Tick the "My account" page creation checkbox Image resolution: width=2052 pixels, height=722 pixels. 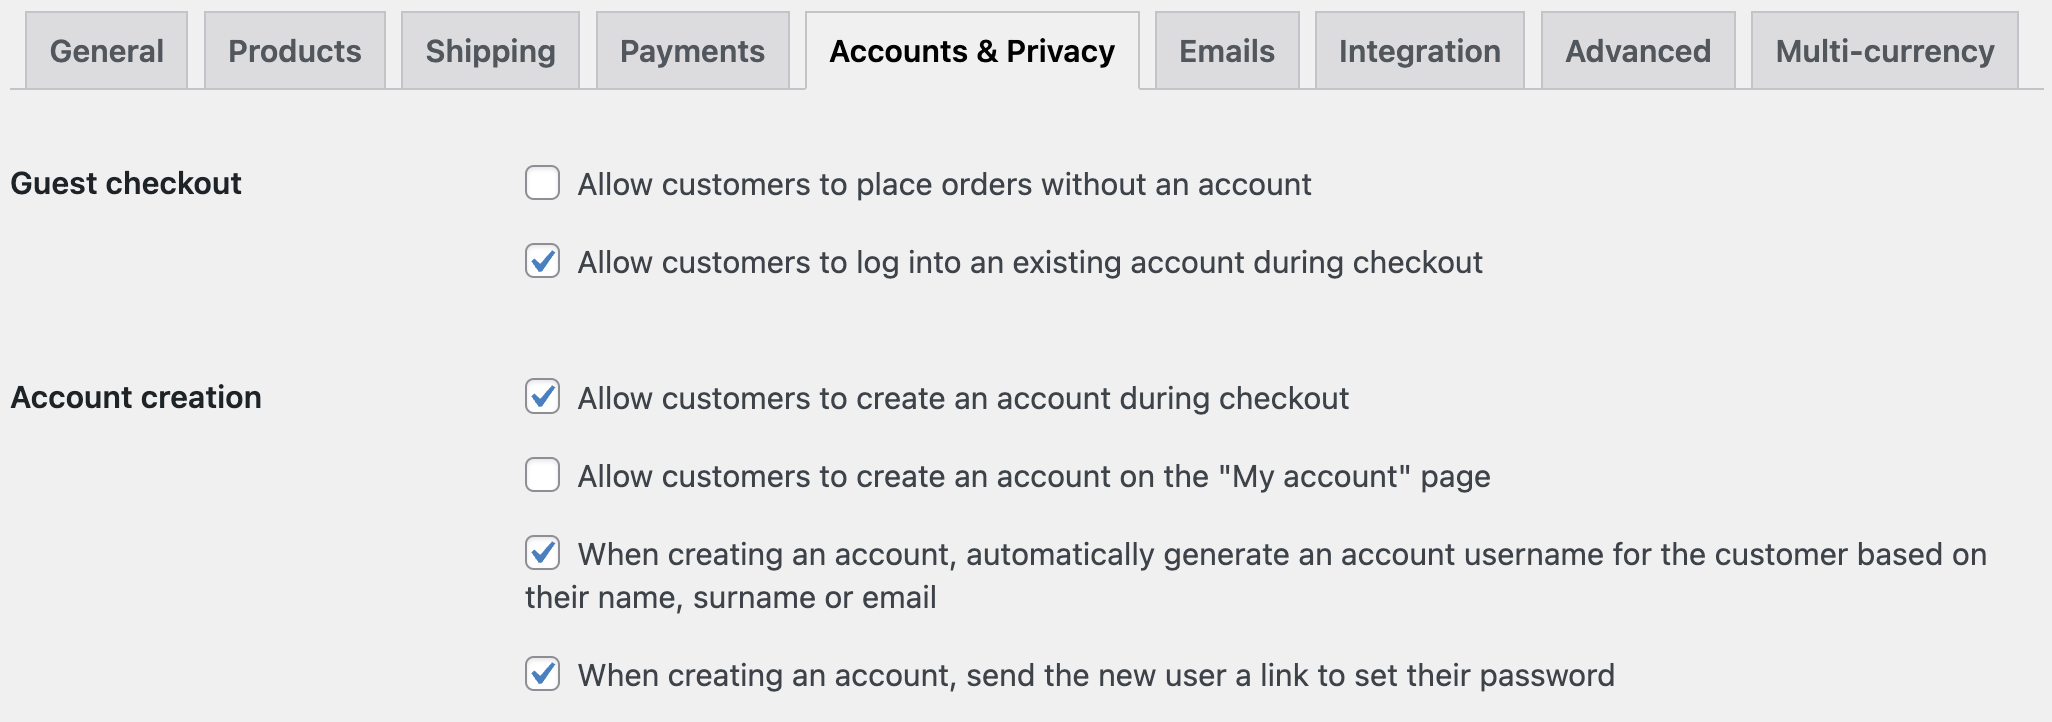click(543, 475)
